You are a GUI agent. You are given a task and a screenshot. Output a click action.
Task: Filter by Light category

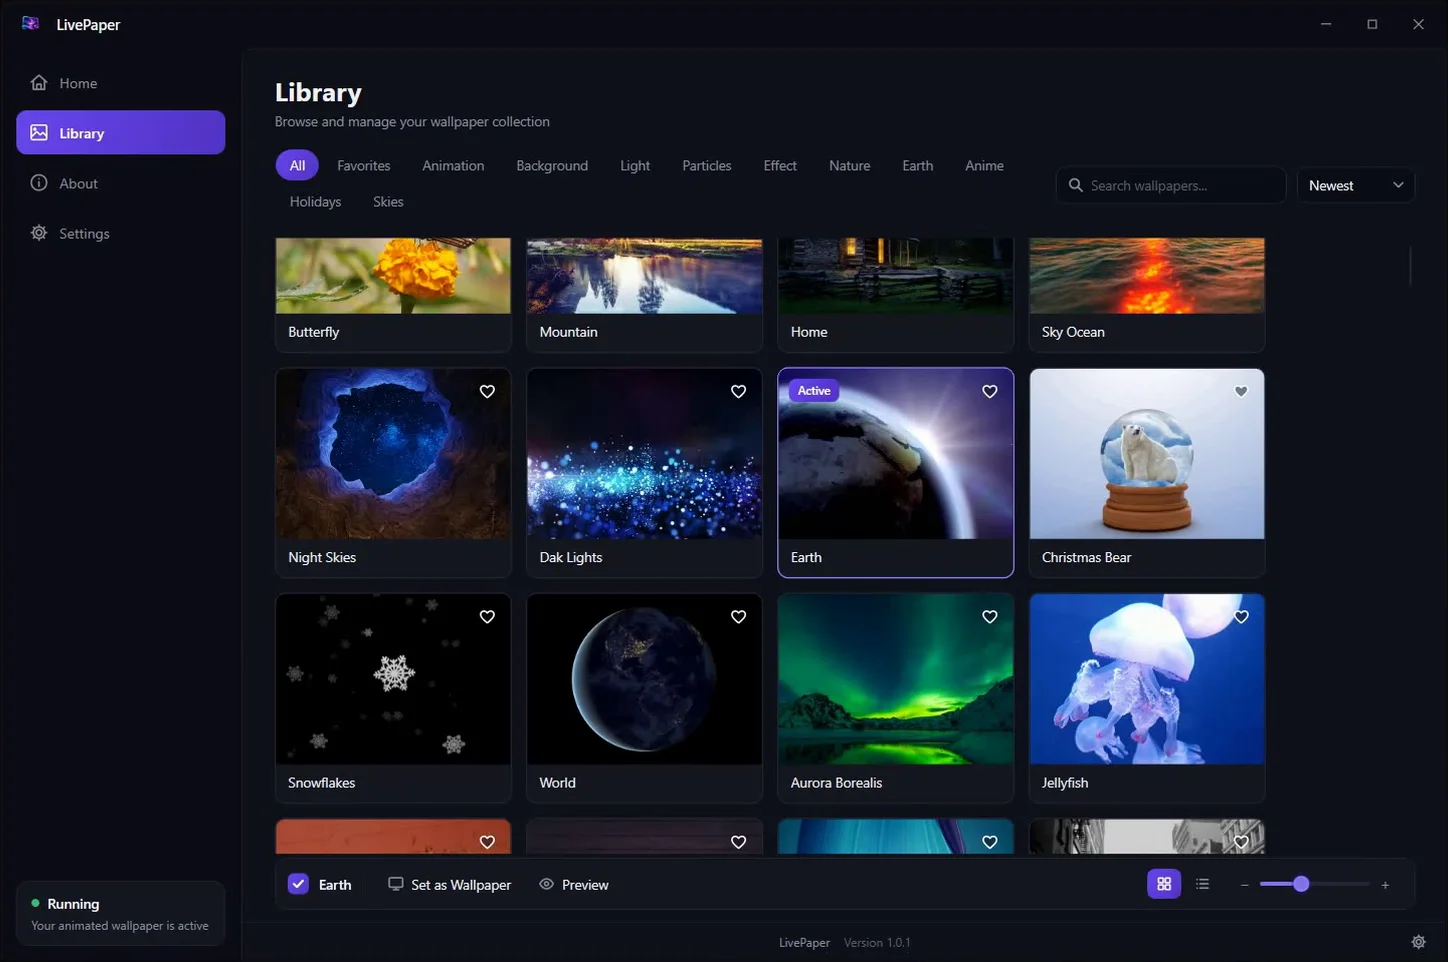[x=635, y=165]
